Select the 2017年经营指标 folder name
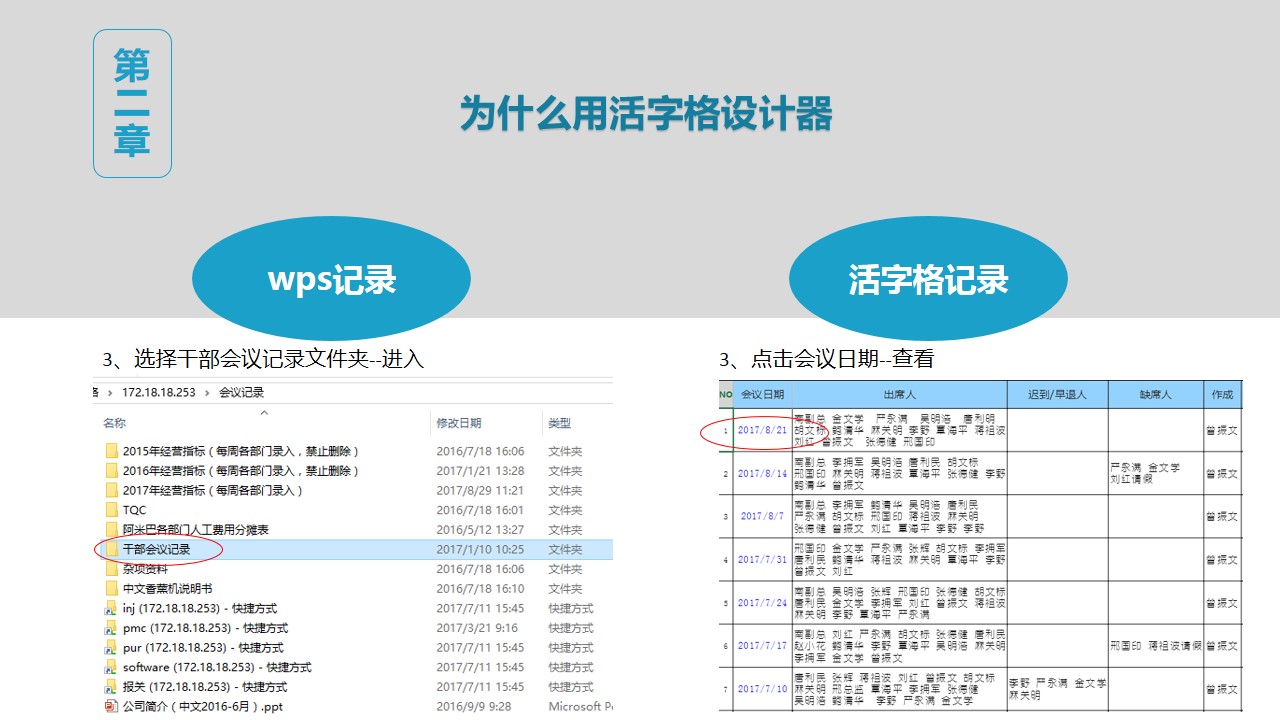This screenshot has height=720, width=1280. 212,490
